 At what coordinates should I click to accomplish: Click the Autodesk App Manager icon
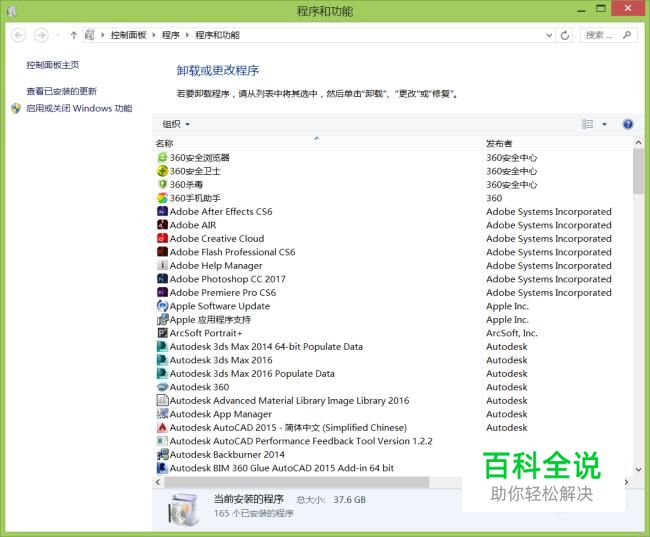(162, 414)
